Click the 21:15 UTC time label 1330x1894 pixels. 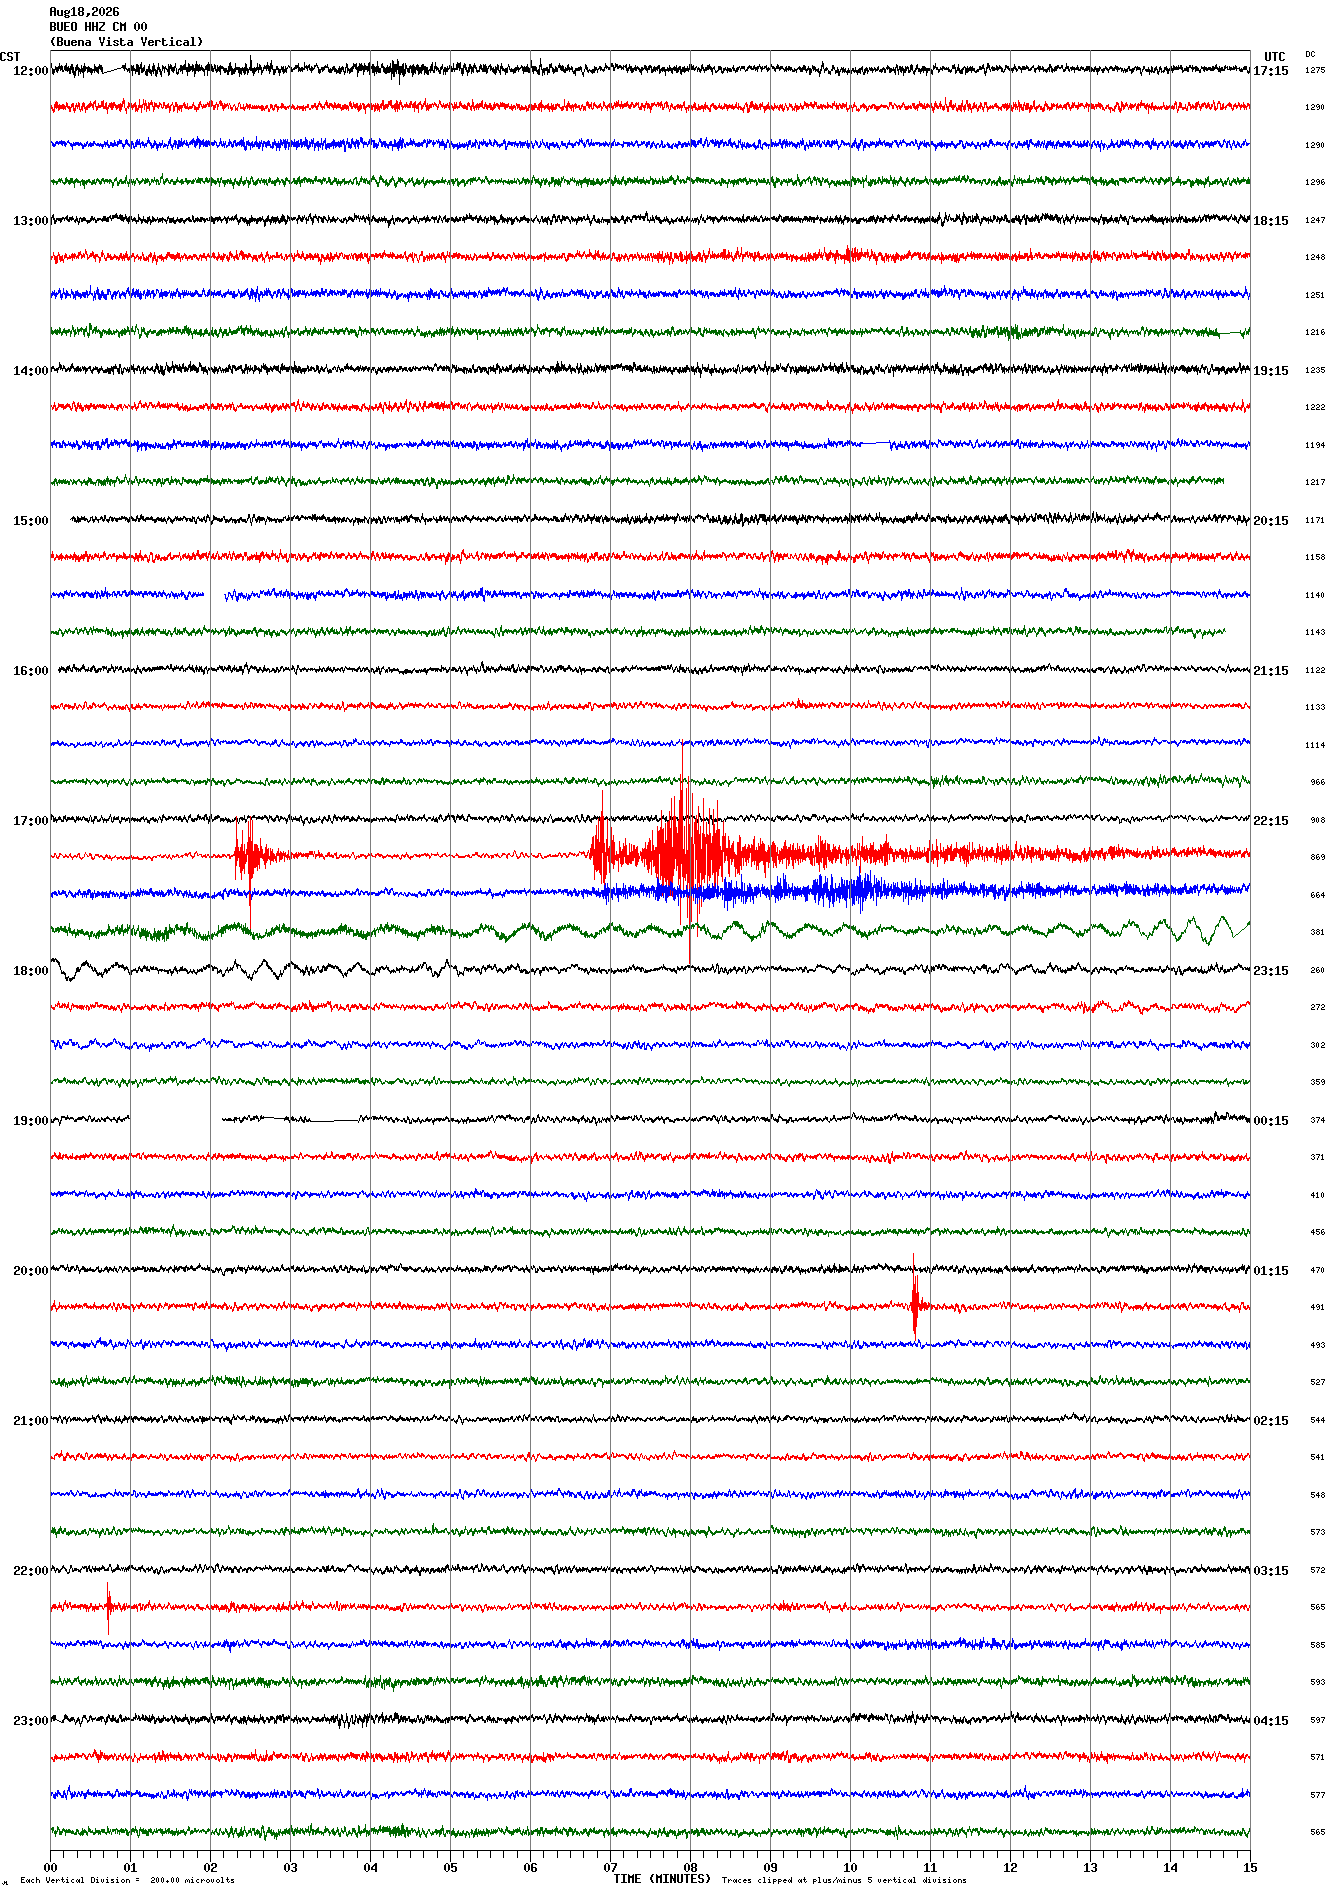tap(1271, 671)
